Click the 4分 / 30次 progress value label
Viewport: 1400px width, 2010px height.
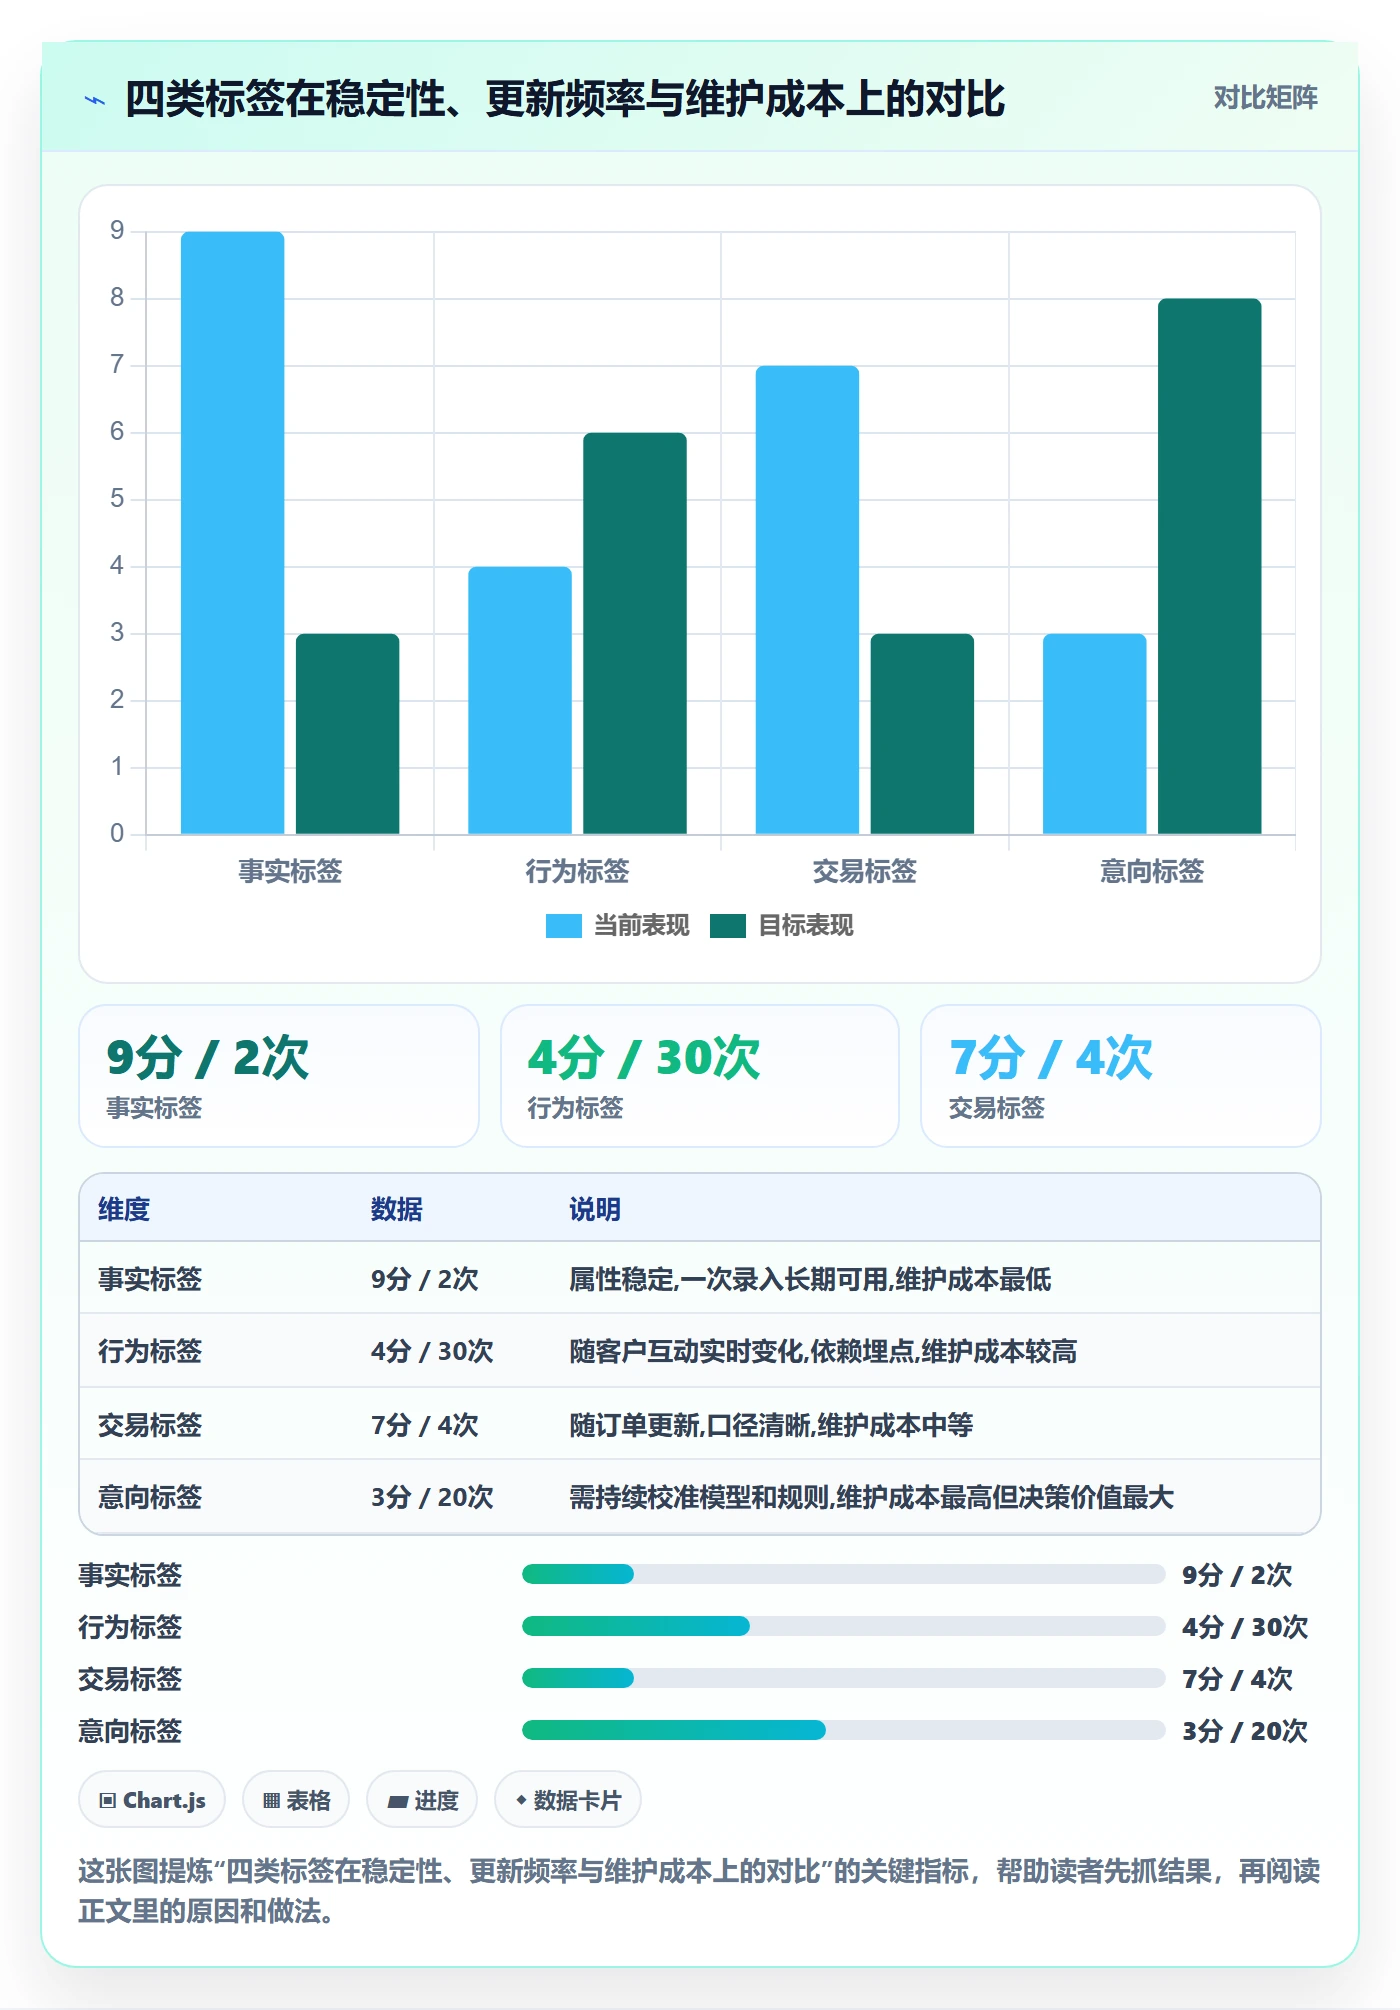[x=1245, y=1627]
